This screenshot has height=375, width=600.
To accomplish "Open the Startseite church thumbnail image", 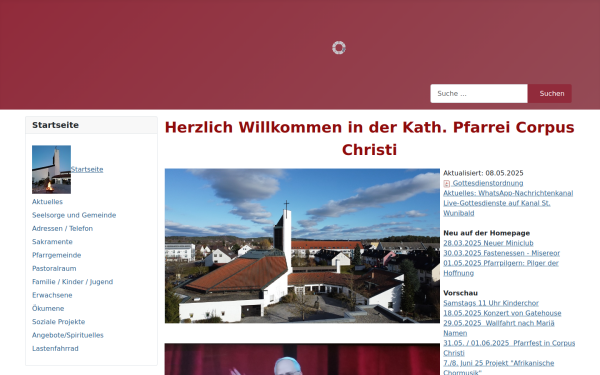I will pos(51,170).
